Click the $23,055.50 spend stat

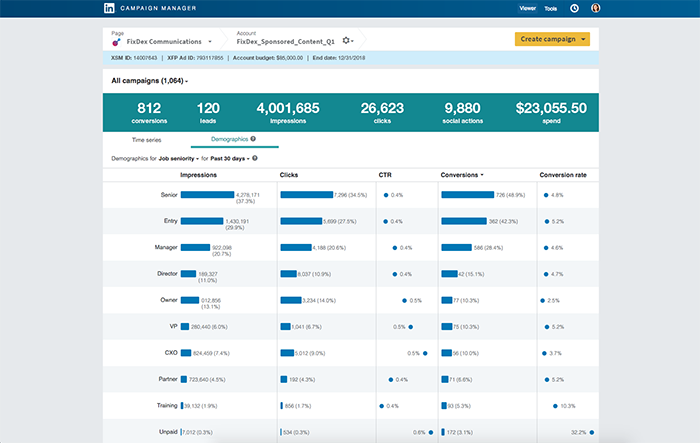(551, 113)
